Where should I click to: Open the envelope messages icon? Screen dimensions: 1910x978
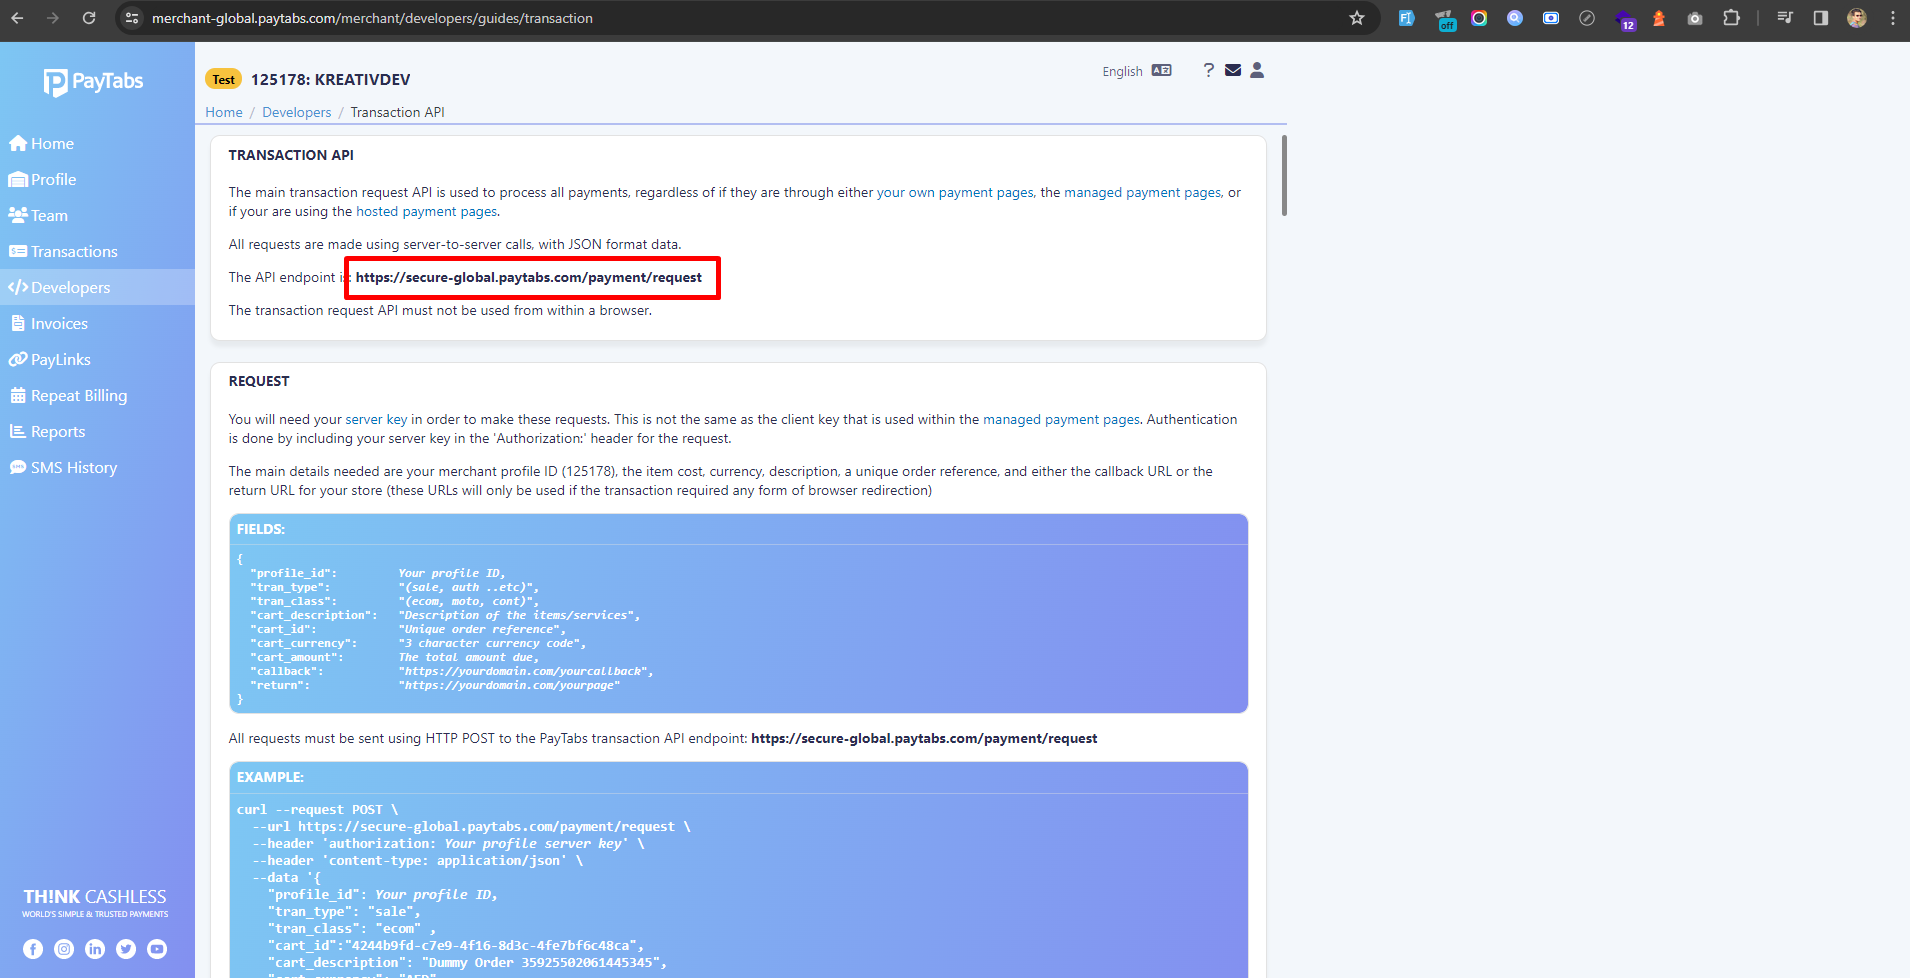[1233, 70]
